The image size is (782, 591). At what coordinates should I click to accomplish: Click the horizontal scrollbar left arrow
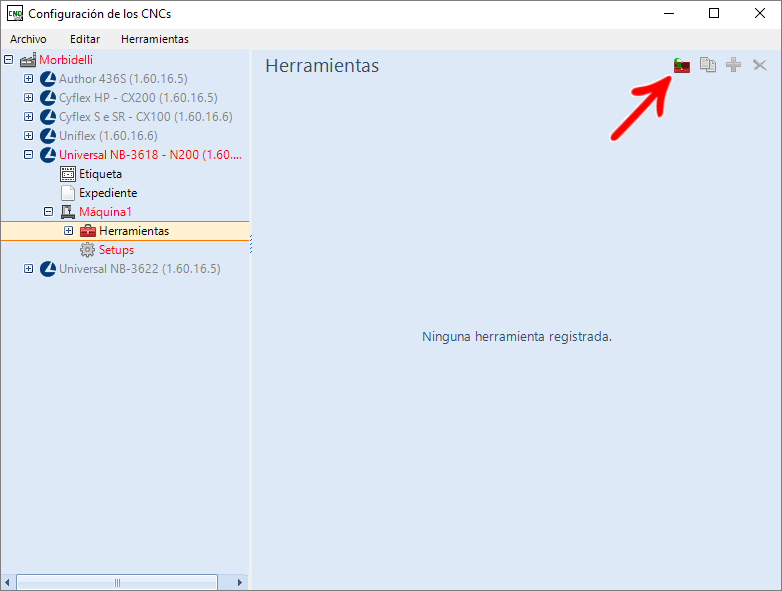[7, 582]
